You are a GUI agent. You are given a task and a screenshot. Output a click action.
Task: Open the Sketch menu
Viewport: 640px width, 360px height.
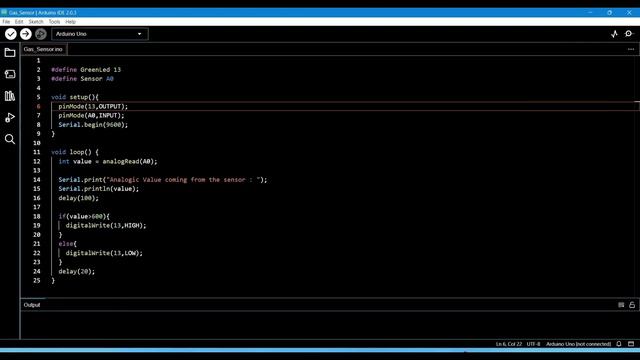36,22
